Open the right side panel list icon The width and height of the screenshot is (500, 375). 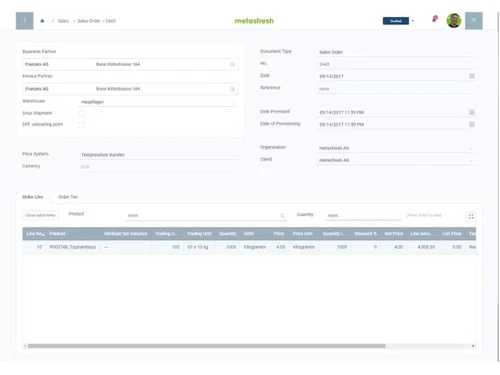pyautogui.click(x=474, y=21)
